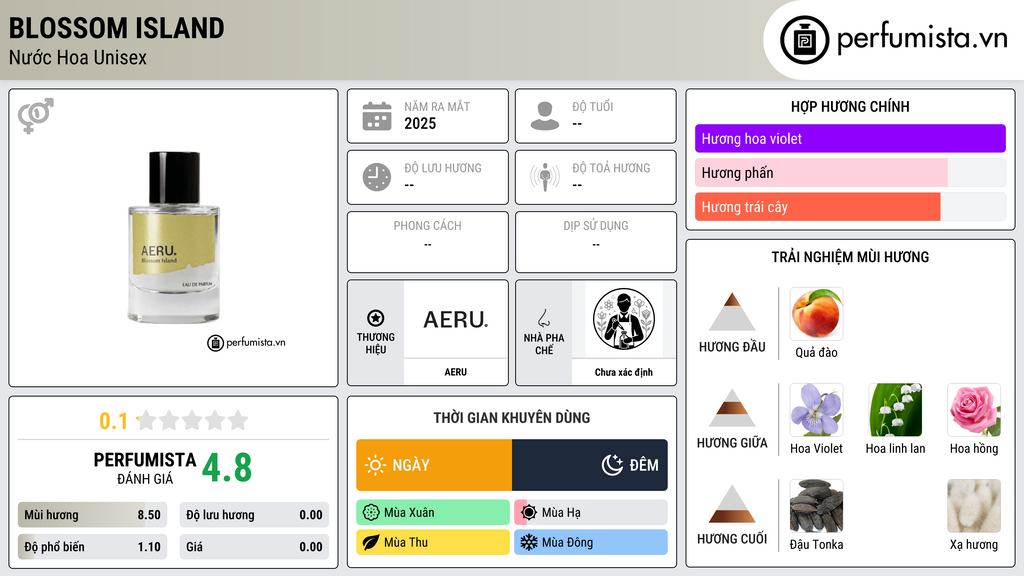This screenshot has width=1024, height=576.
Task: Click the Độ phổ biến 1.10 score bar
Action: pos(92,547)
